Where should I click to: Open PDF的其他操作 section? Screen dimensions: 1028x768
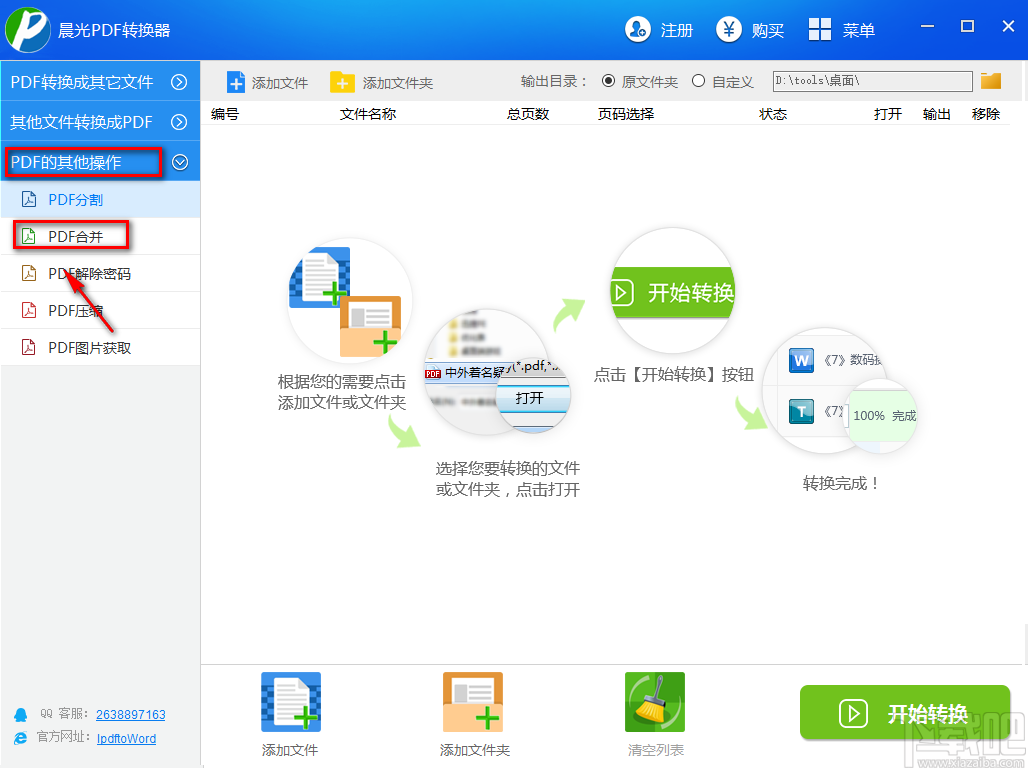pyautogui.click(x=100, y=161)
